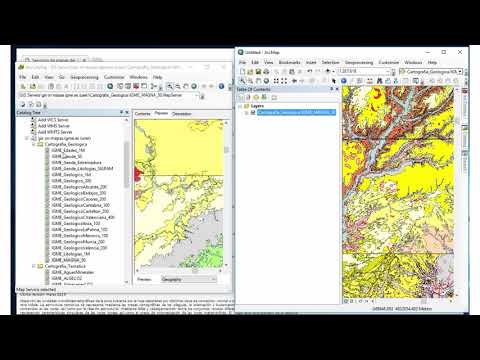Toggle the Cartografia layer visibility checkbox
The height and width of the screenshot is (360, 480).
(253, 113)
